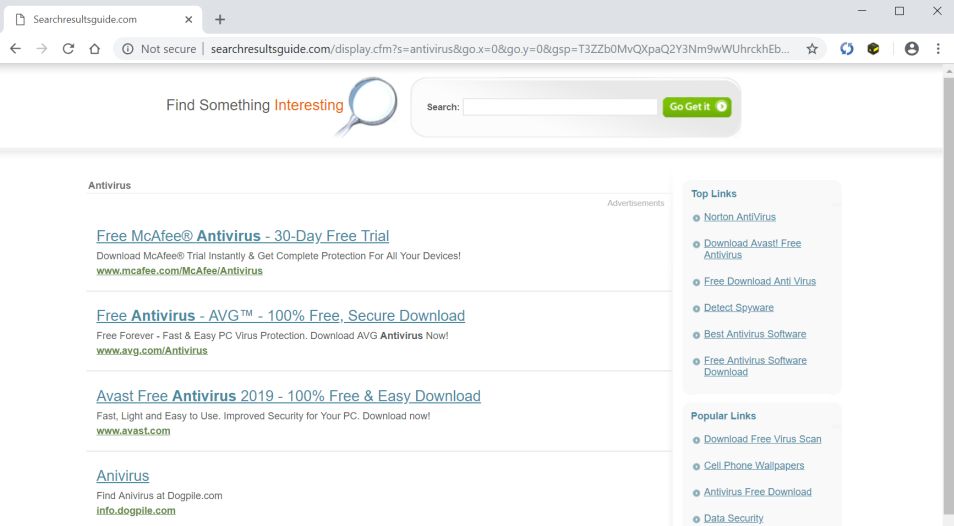Click inside the Search text field
Viewport: 954px width, 526px height.
pyautogui.click(x=560, y=107)
